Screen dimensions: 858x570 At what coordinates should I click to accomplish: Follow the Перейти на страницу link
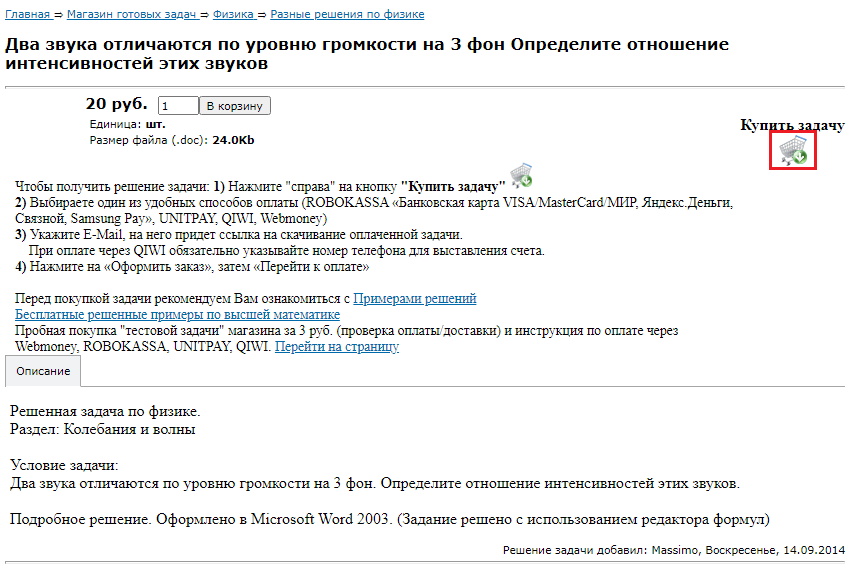point(337,347)
